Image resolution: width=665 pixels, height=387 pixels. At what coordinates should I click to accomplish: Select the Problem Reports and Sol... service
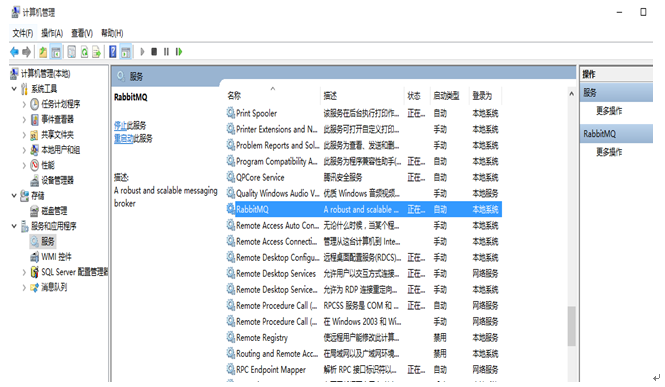277,145
